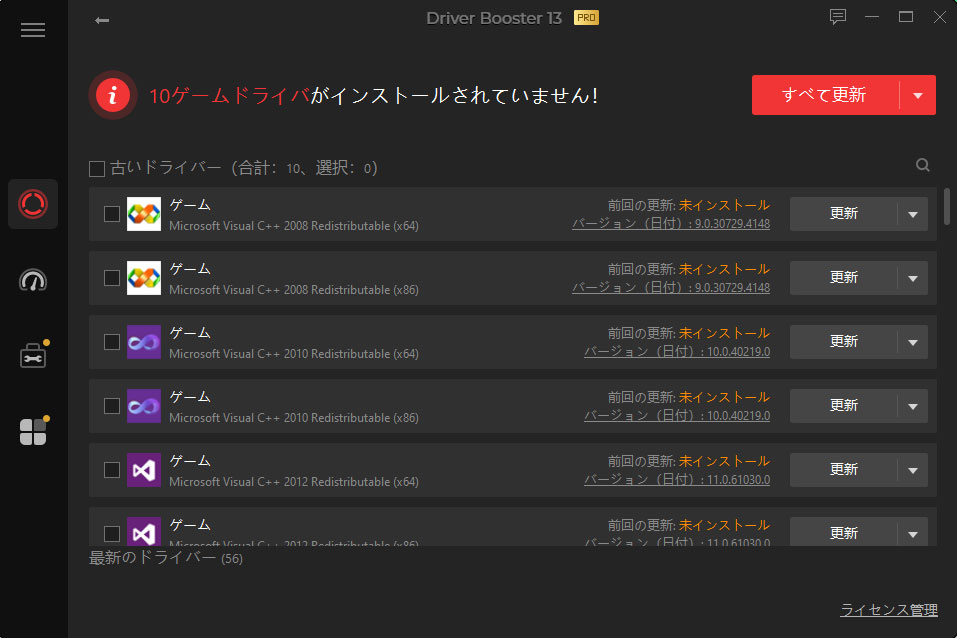The height and width of the screenshot is (638, 957).
Task: Click icon of Visual C++ 2010 (x64)
Action: [x=144, y=342]
